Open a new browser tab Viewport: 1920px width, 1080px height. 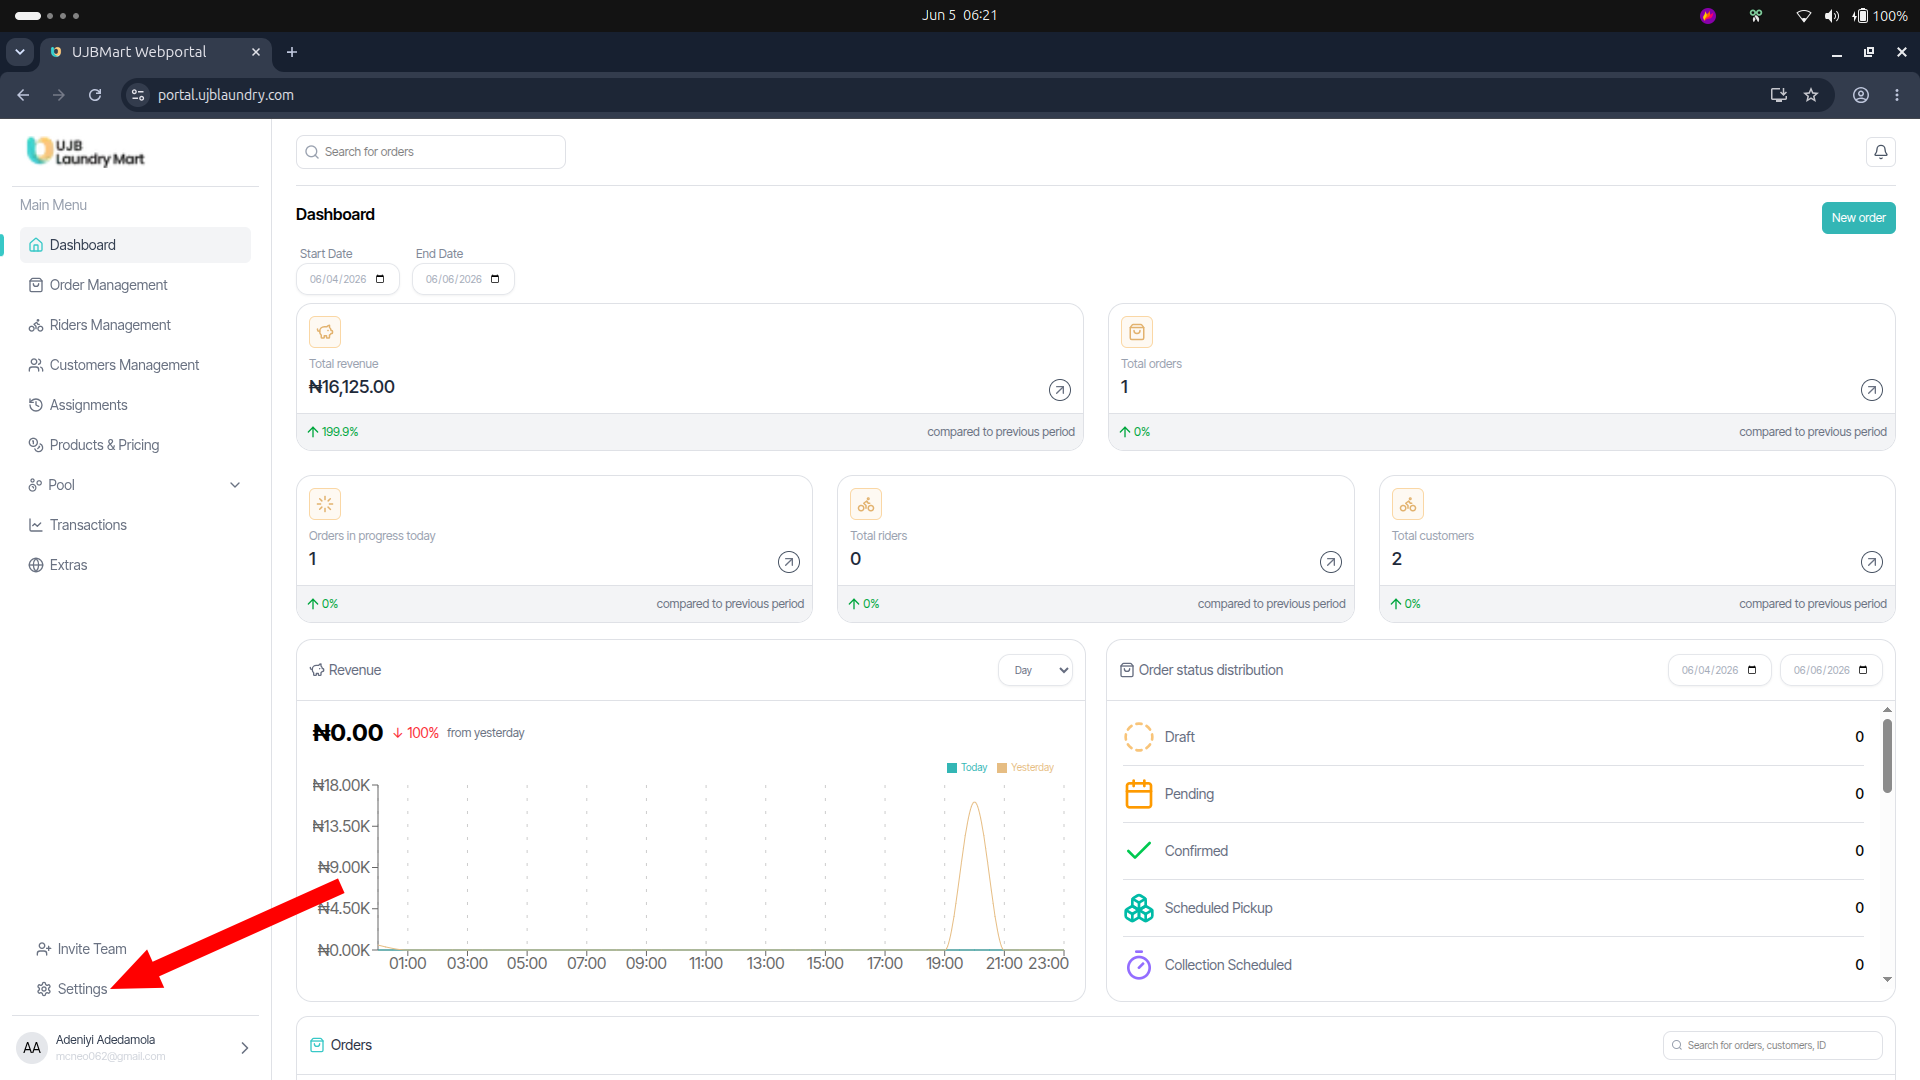(292, 52)
